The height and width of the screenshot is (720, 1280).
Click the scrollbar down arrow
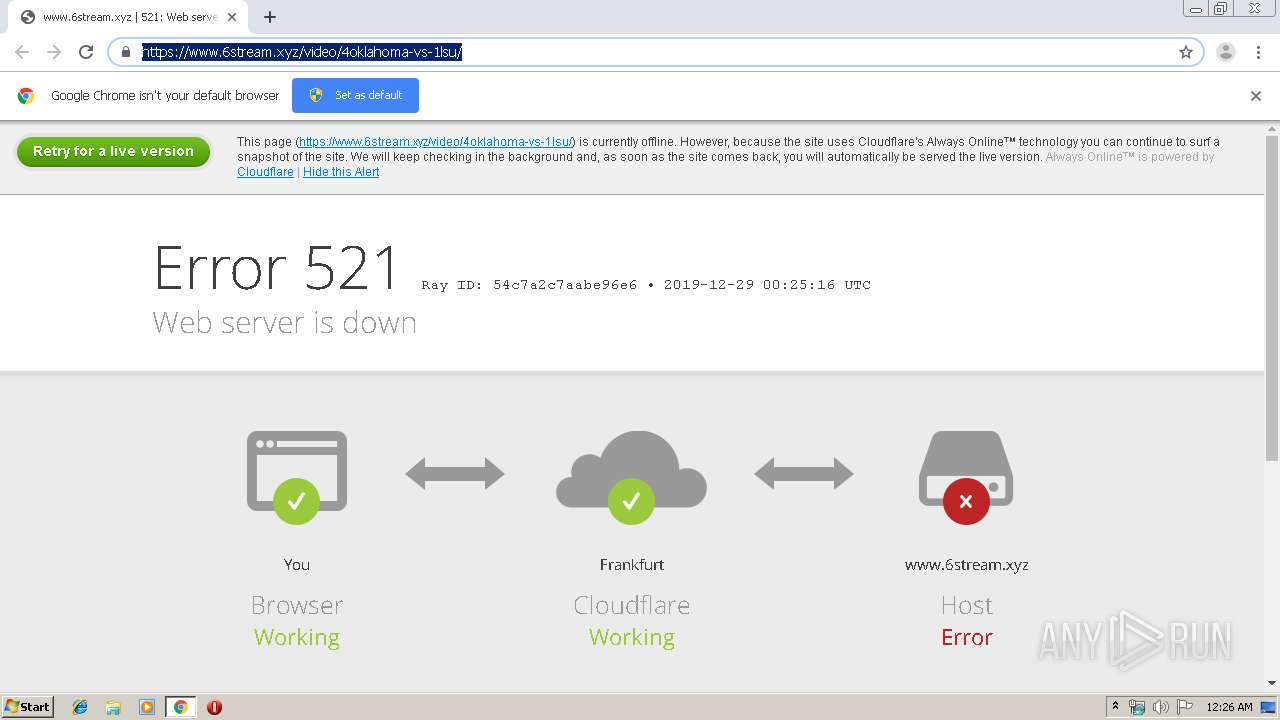click(x=1272, y=683)
